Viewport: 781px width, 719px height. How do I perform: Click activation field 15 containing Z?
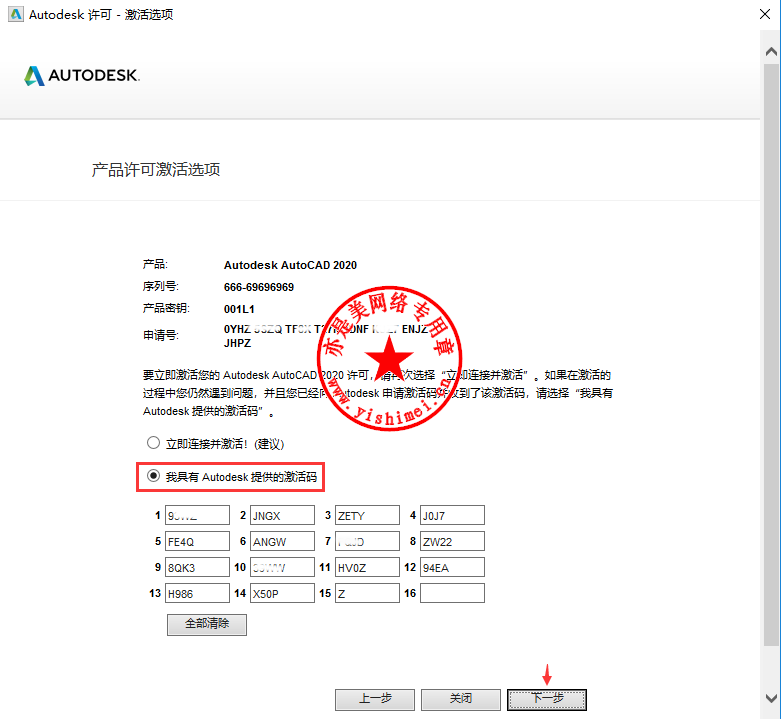pos(368,594)
